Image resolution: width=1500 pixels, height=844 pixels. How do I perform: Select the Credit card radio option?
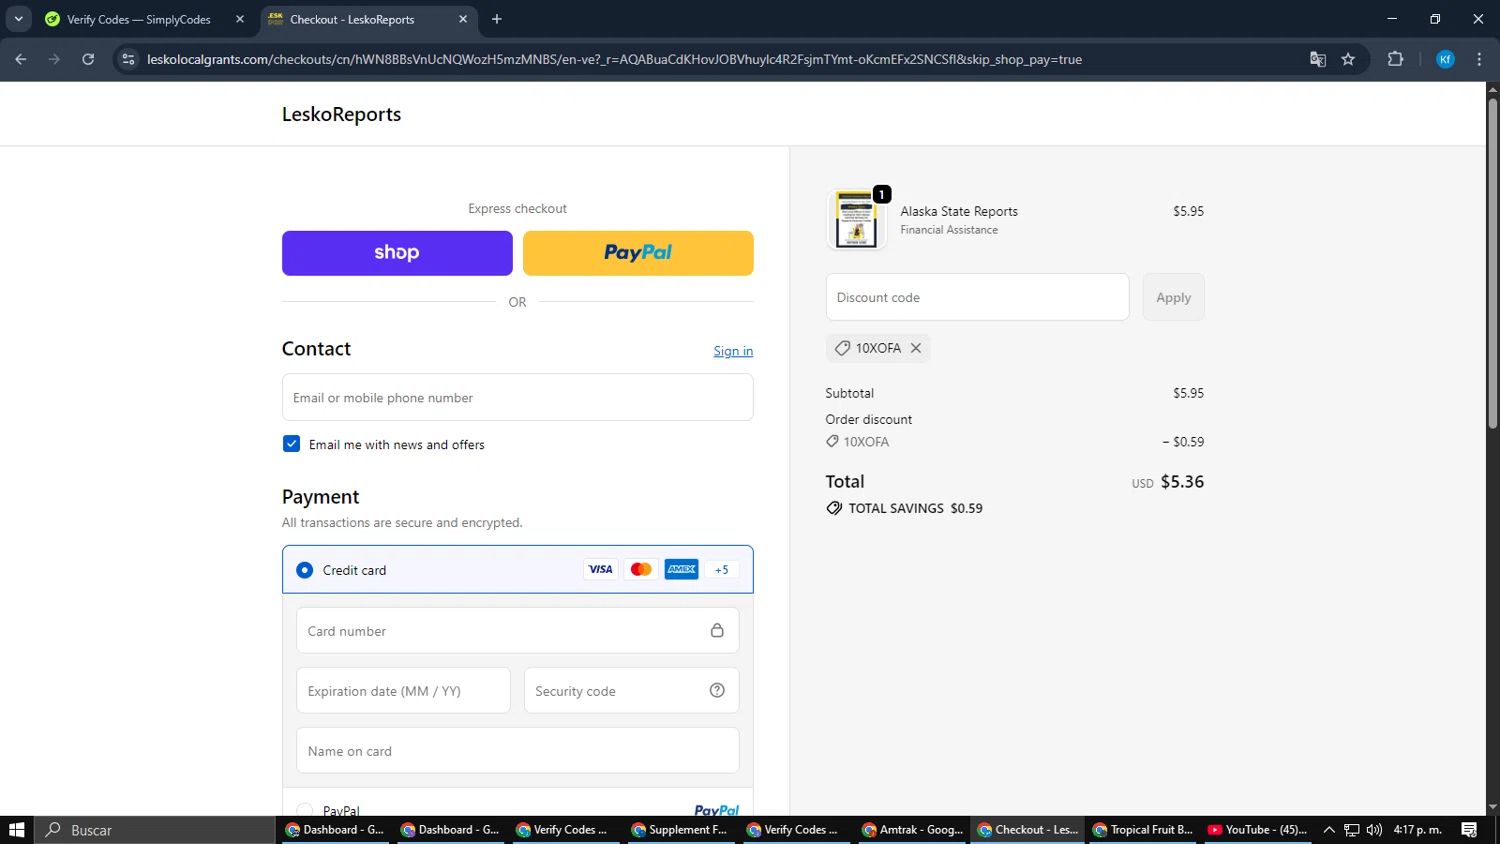click(x=305, y=570)
